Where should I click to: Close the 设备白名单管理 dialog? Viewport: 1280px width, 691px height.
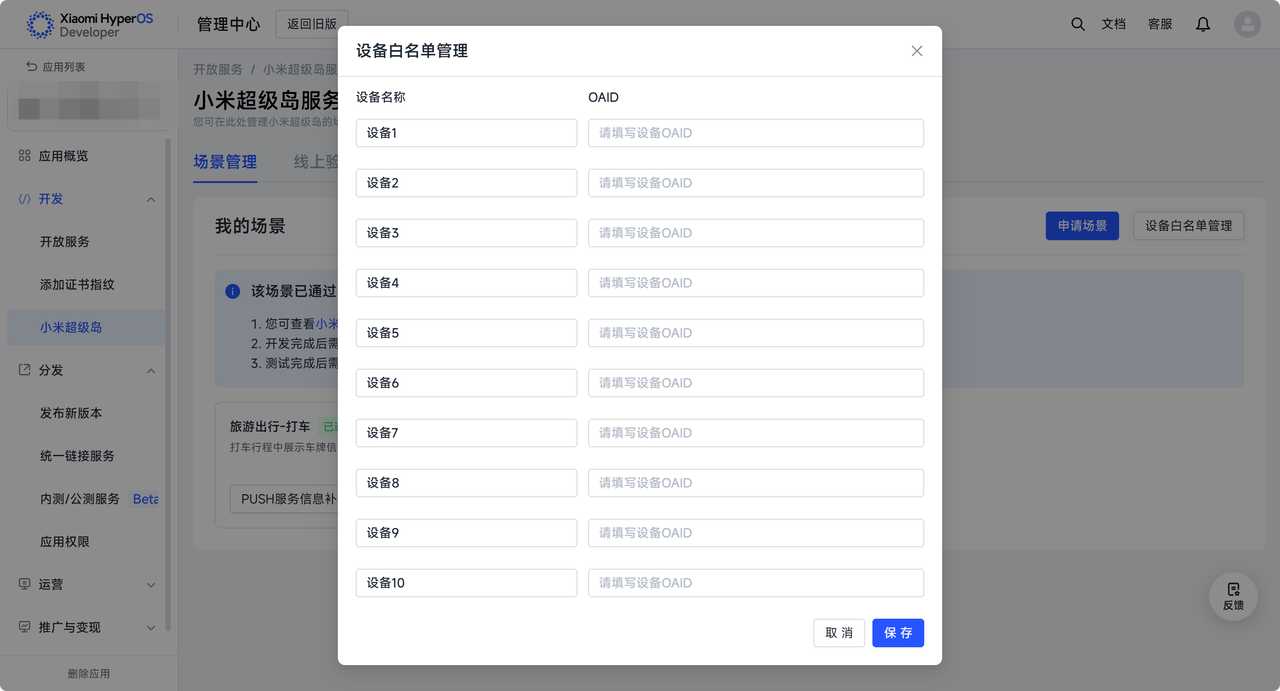tap(916, 51)
